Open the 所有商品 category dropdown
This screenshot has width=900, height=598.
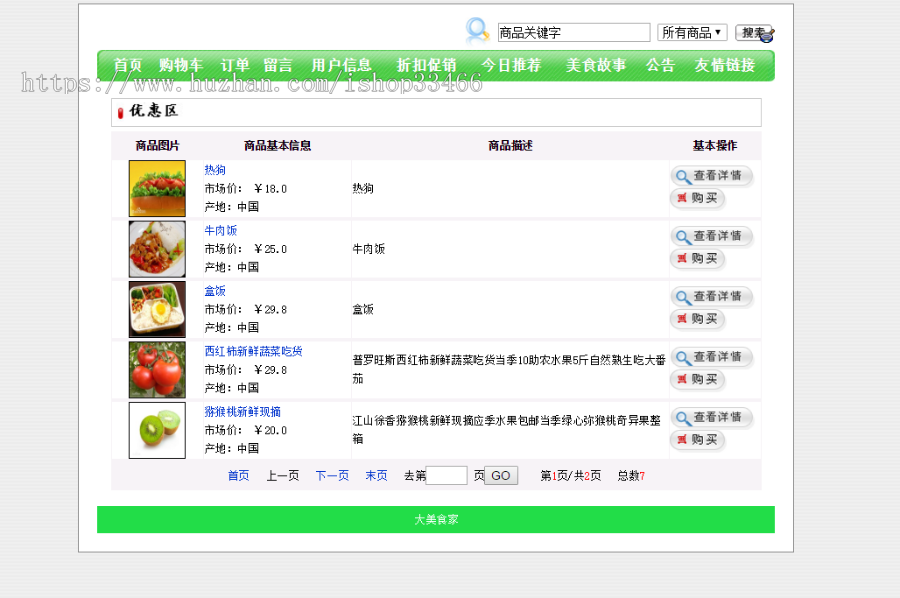692,31
